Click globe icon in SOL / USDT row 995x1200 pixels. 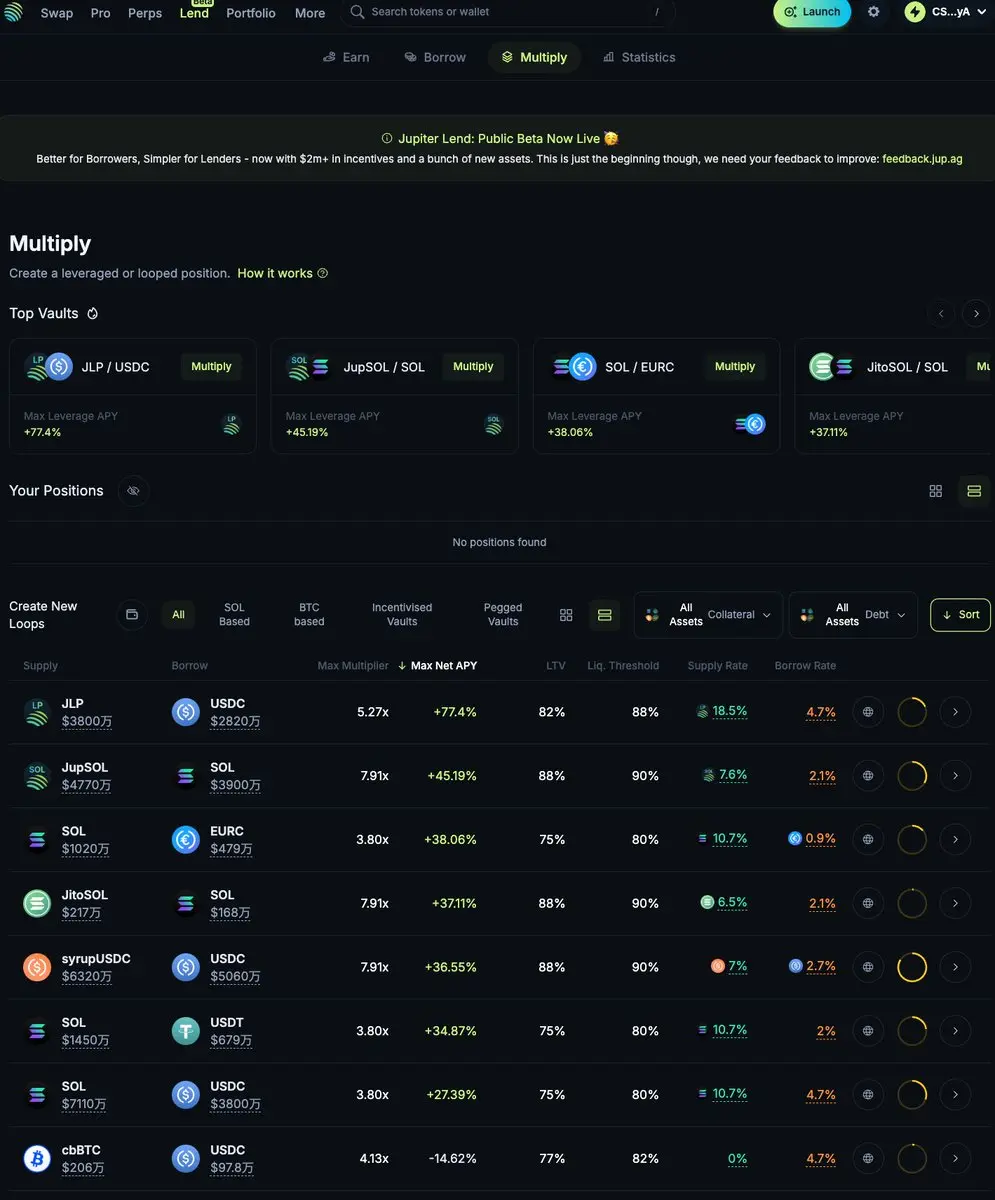click(868, 1031)
